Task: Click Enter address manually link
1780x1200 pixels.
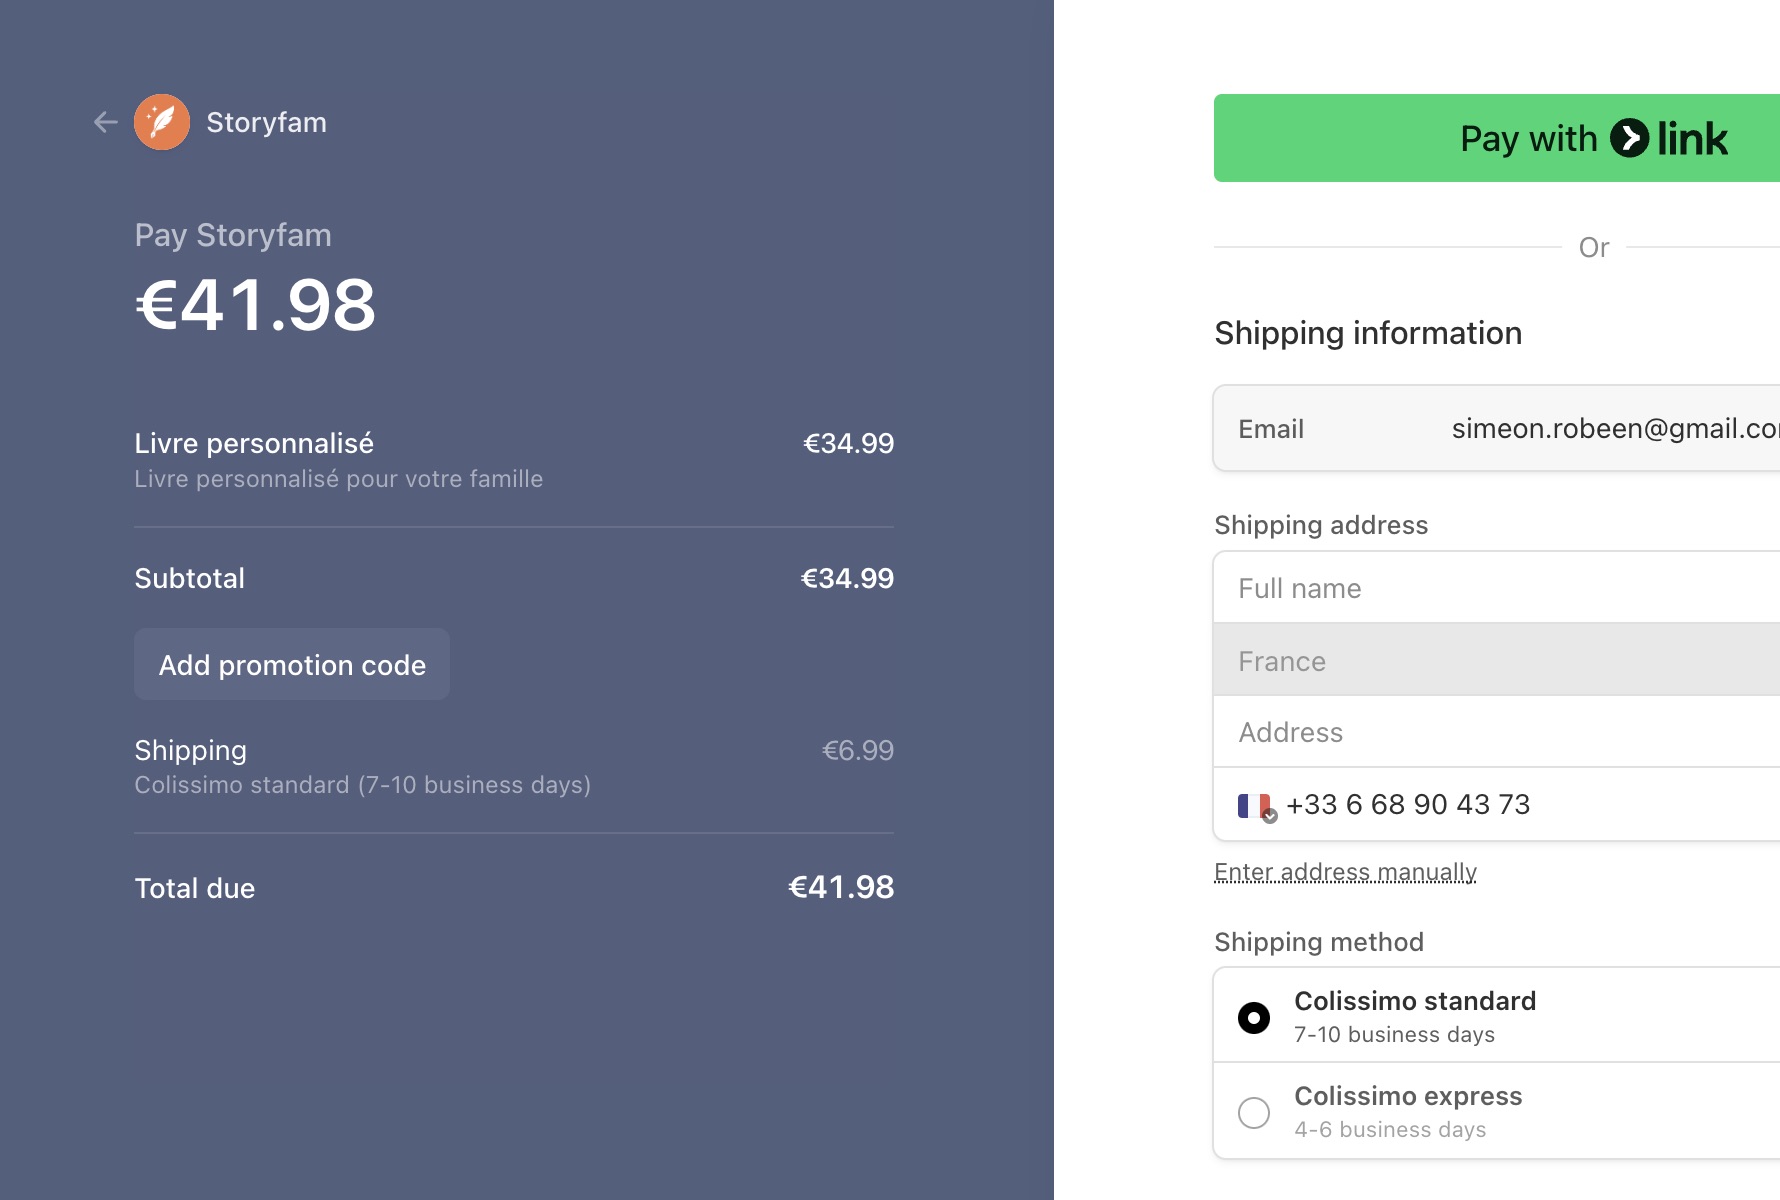Action: [x=1344, y=871]
